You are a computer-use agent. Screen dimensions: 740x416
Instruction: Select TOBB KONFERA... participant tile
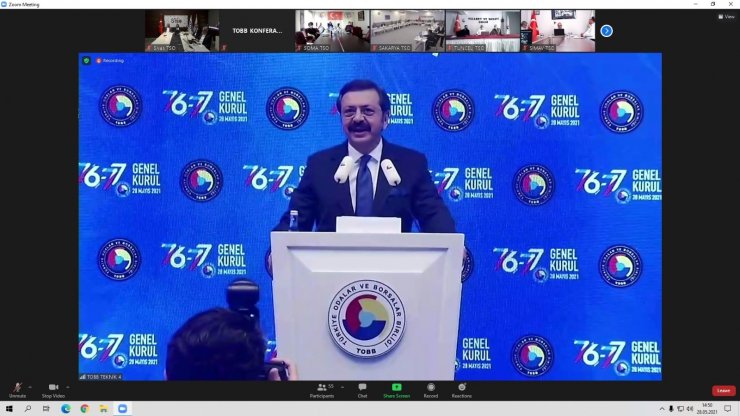257,31
